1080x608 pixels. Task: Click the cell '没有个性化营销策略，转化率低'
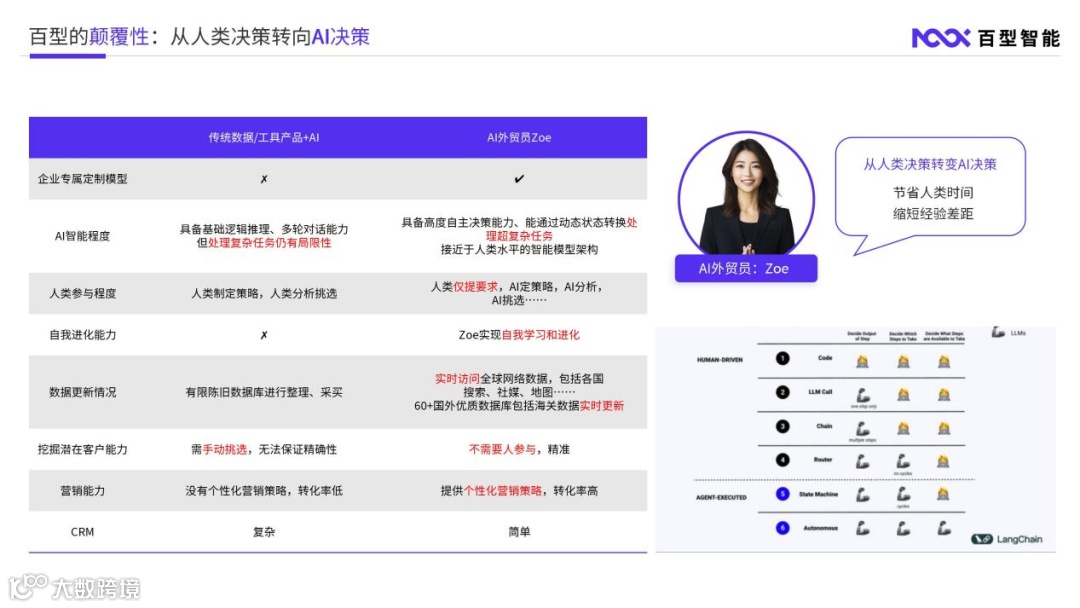(264, 491)
